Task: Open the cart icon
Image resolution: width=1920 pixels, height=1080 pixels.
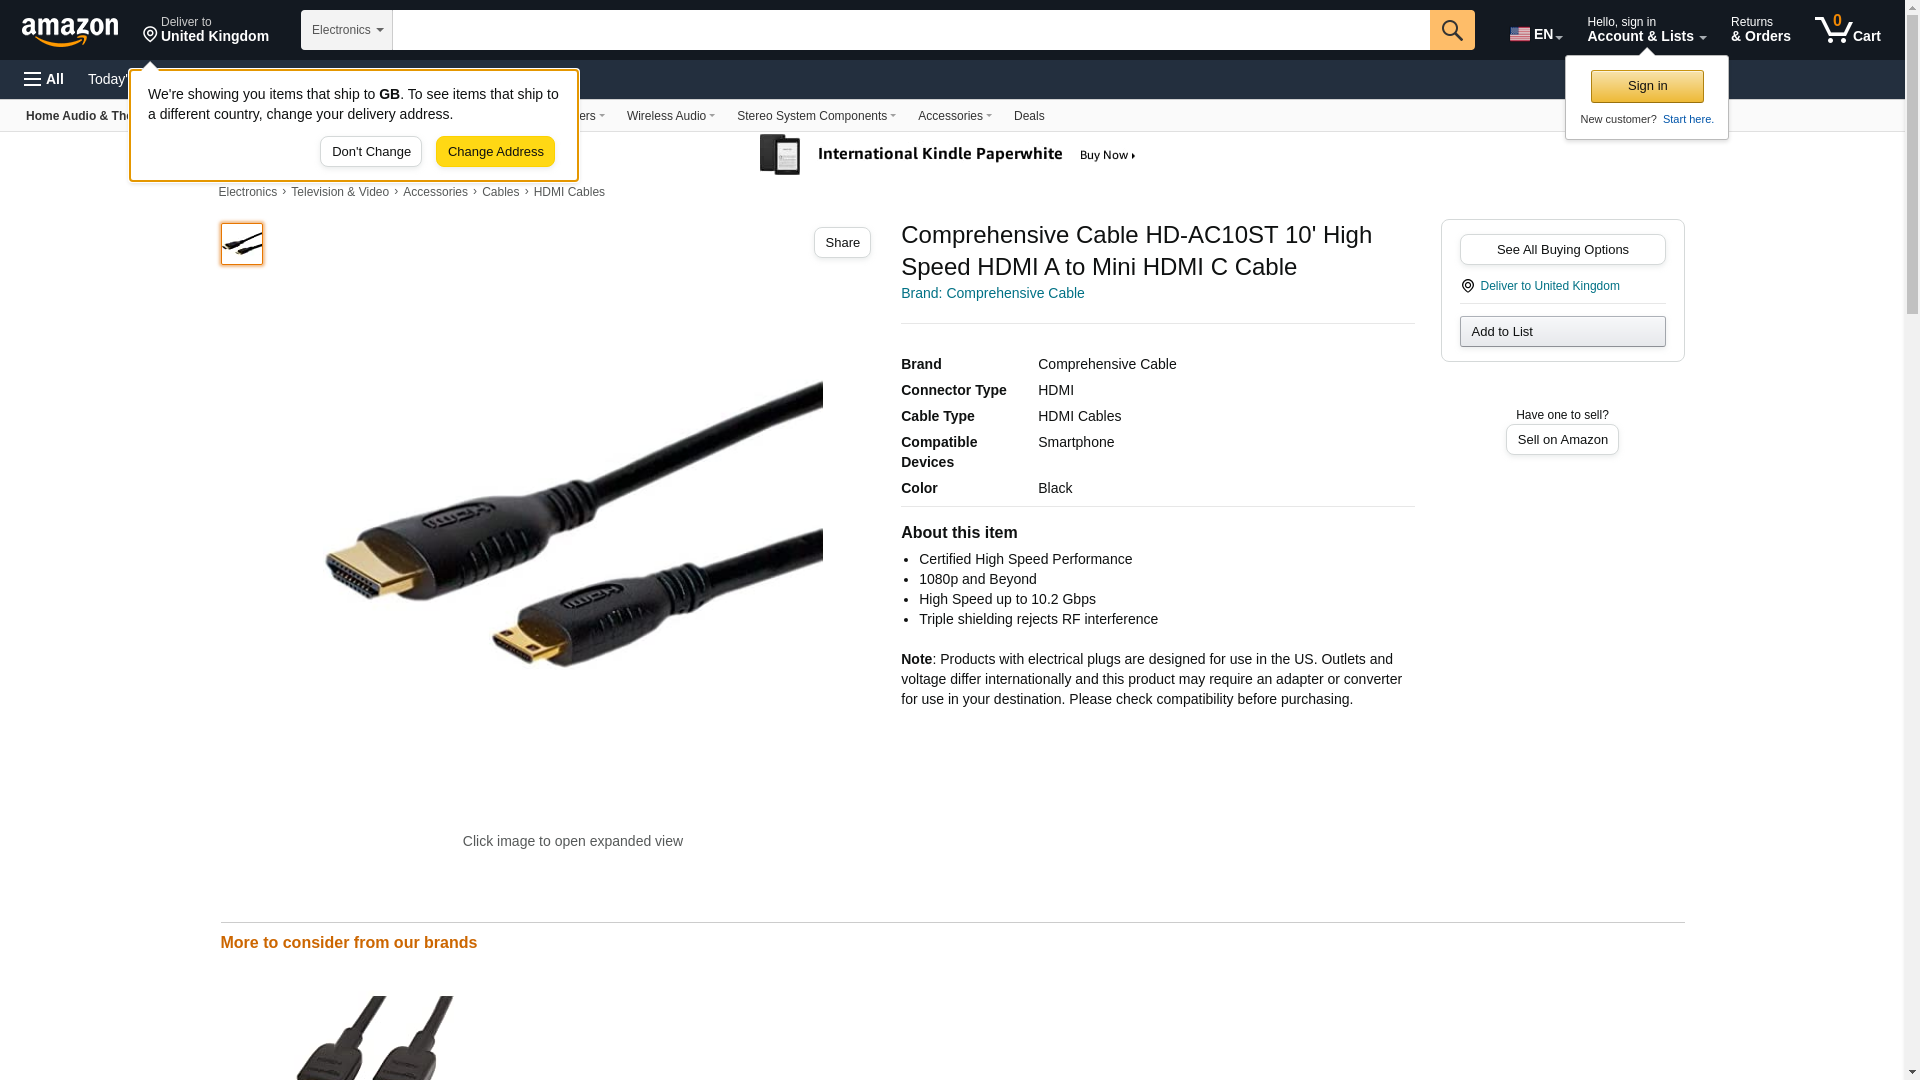Action: [1847, 30]
